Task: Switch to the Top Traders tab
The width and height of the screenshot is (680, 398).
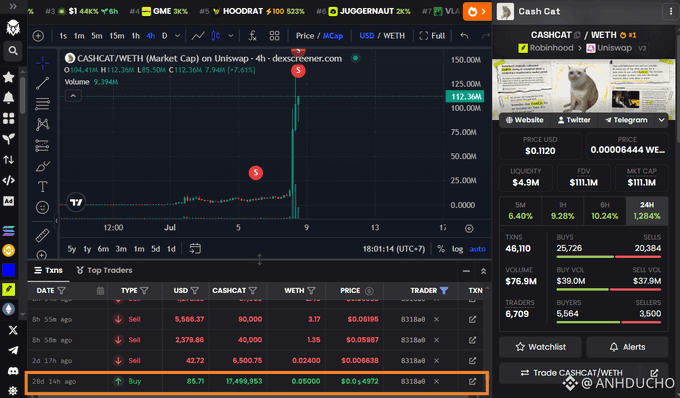Action: [x=104, y=270]
